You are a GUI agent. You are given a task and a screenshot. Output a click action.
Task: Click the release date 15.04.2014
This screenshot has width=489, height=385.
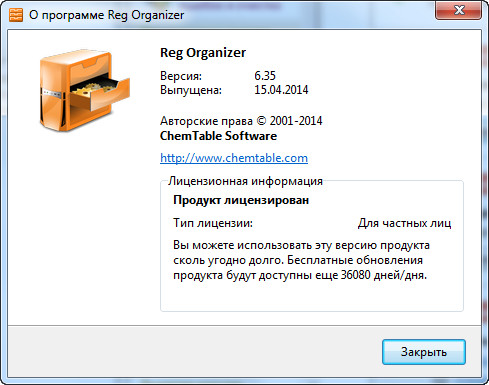coord(281,90)
